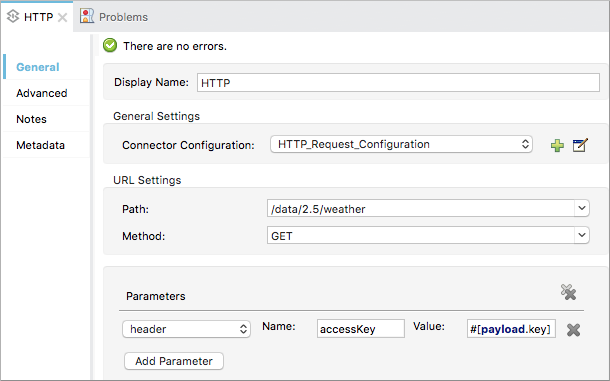Click the HTTP connector tab icon
610x381 pixels.
[x=13, y=17]
